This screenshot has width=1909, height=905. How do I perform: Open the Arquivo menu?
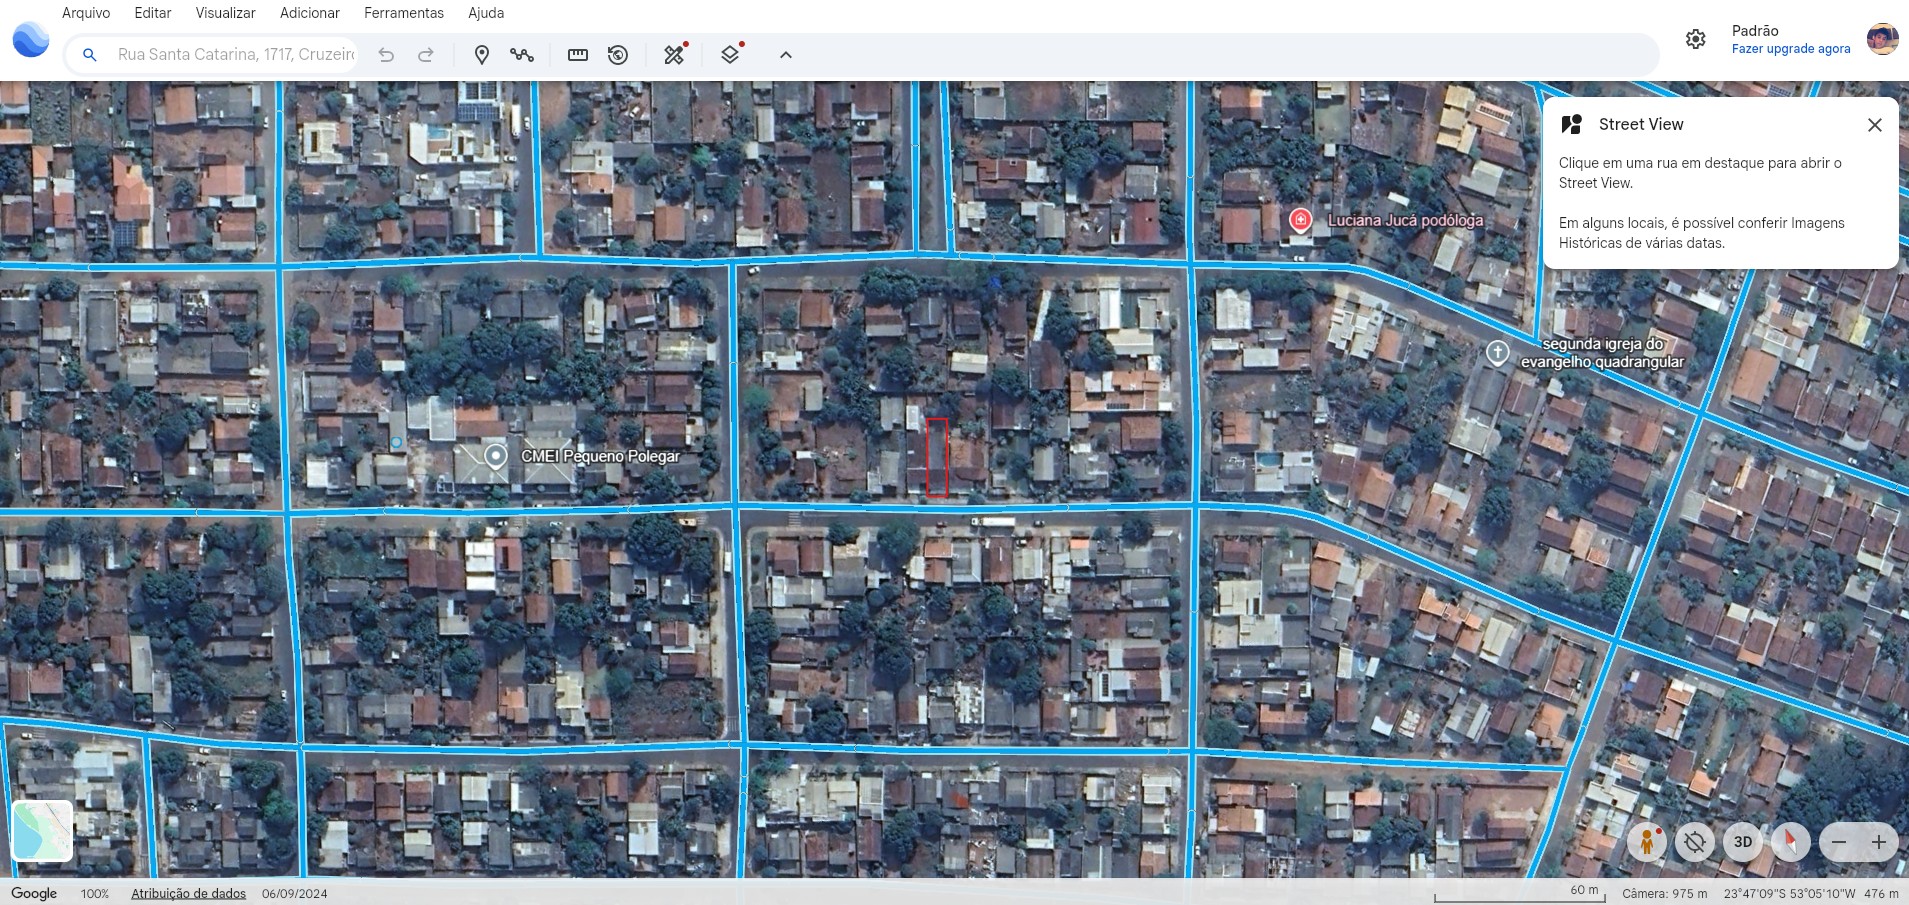(x=86, y=13)
